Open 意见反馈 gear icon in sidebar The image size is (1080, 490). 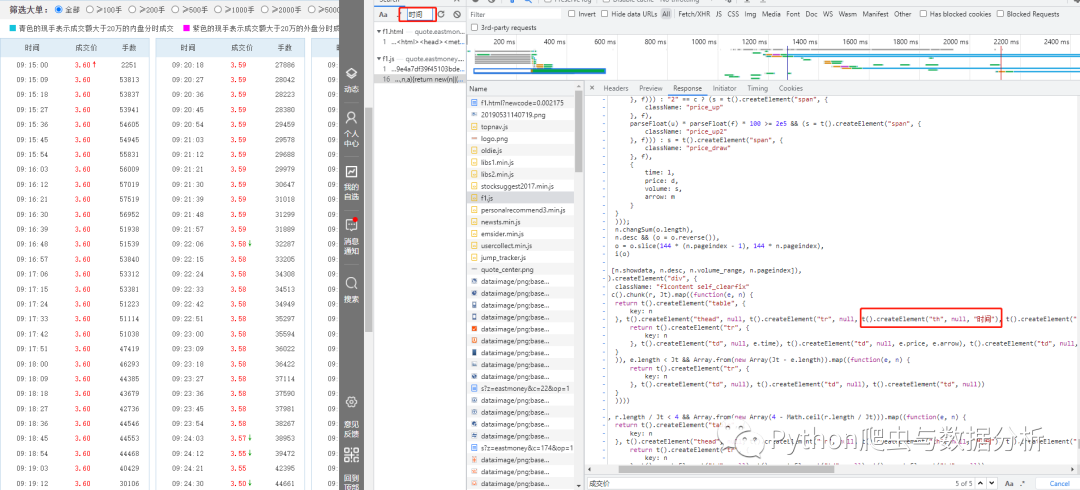(351, 401)
